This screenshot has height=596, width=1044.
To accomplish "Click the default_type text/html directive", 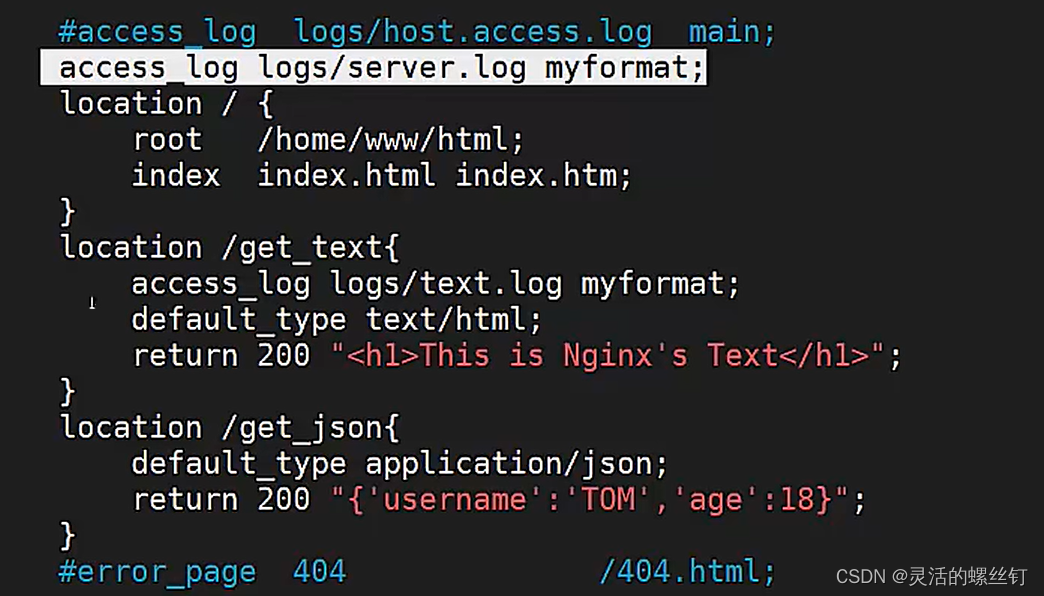I will 335,319.
